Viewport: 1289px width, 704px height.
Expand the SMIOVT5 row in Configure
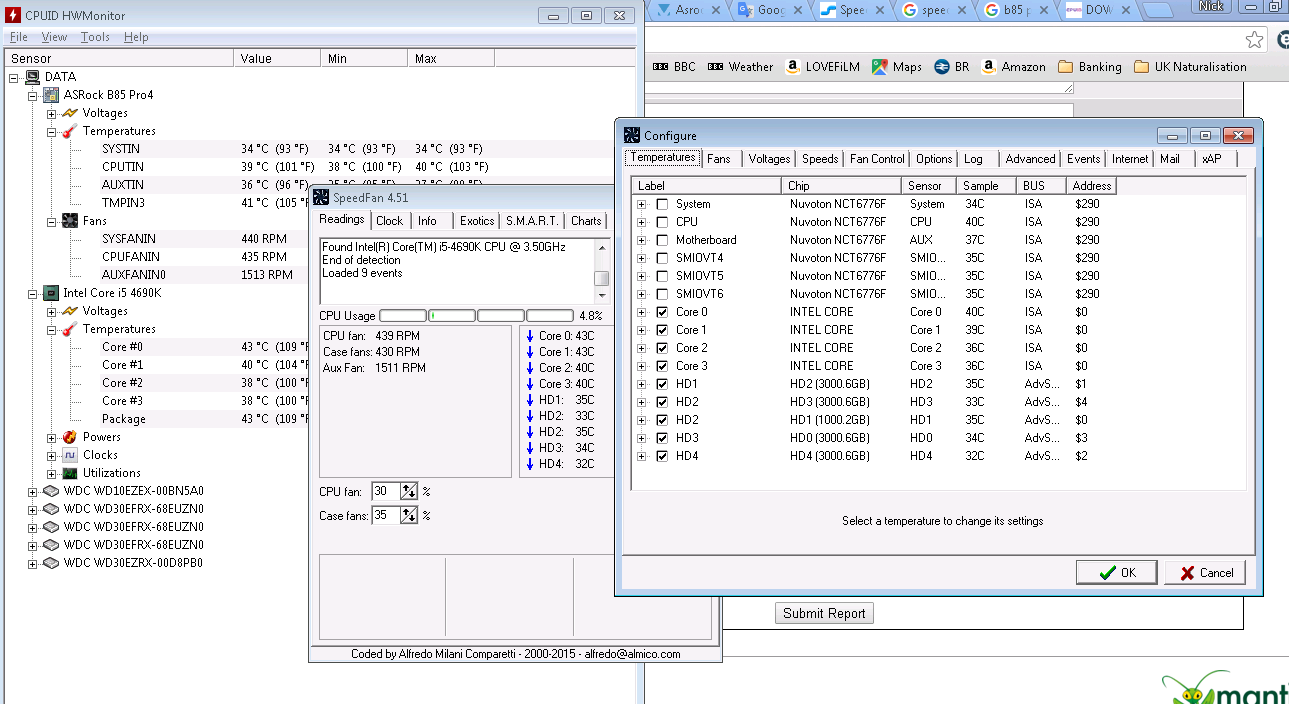point(641,276)
